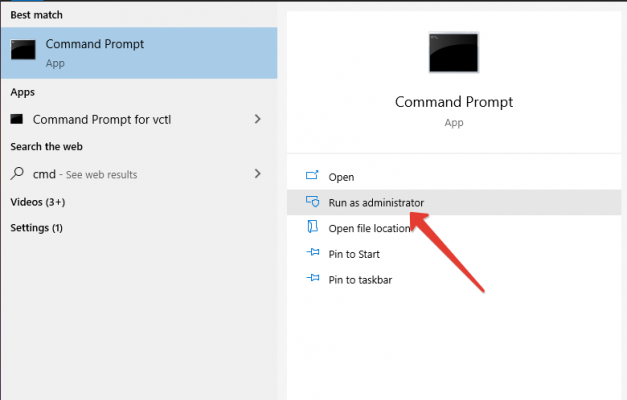Click the folder icon for Open file location
The image size is (627, 400).
[x=311, y=228]
